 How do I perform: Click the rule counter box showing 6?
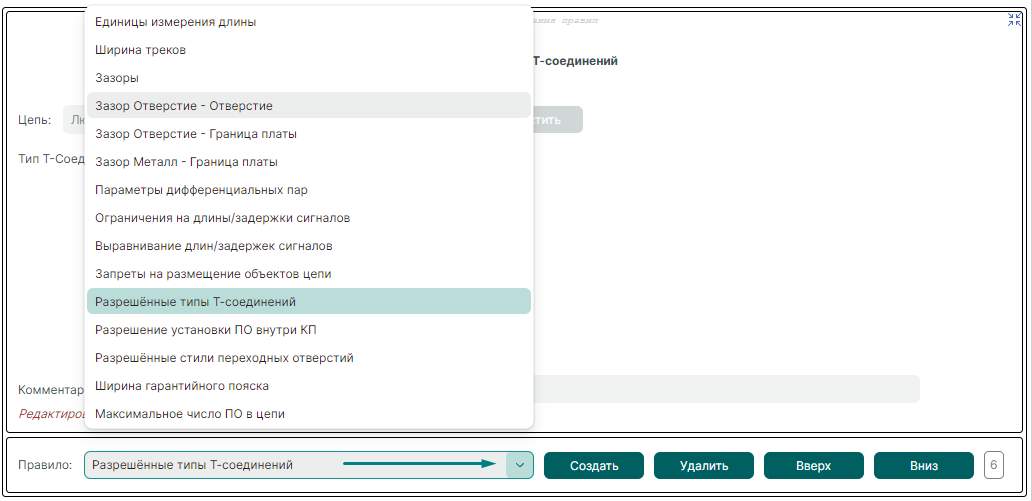pos(993,465)
